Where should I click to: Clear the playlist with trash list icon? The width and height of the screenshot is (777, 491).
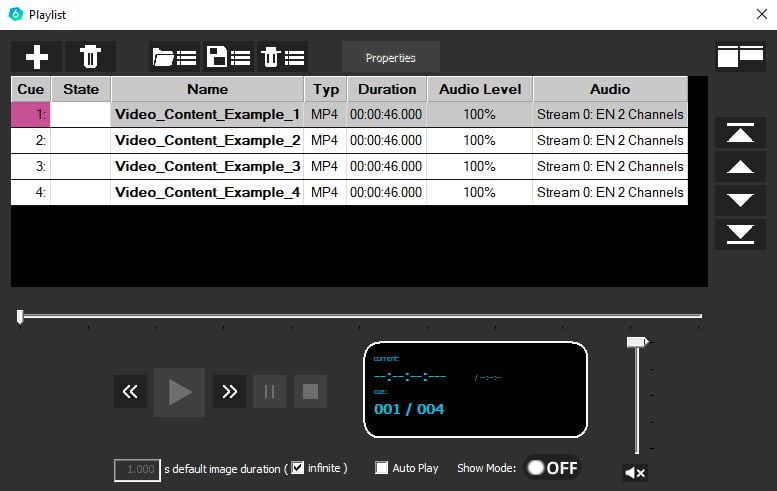282,57
